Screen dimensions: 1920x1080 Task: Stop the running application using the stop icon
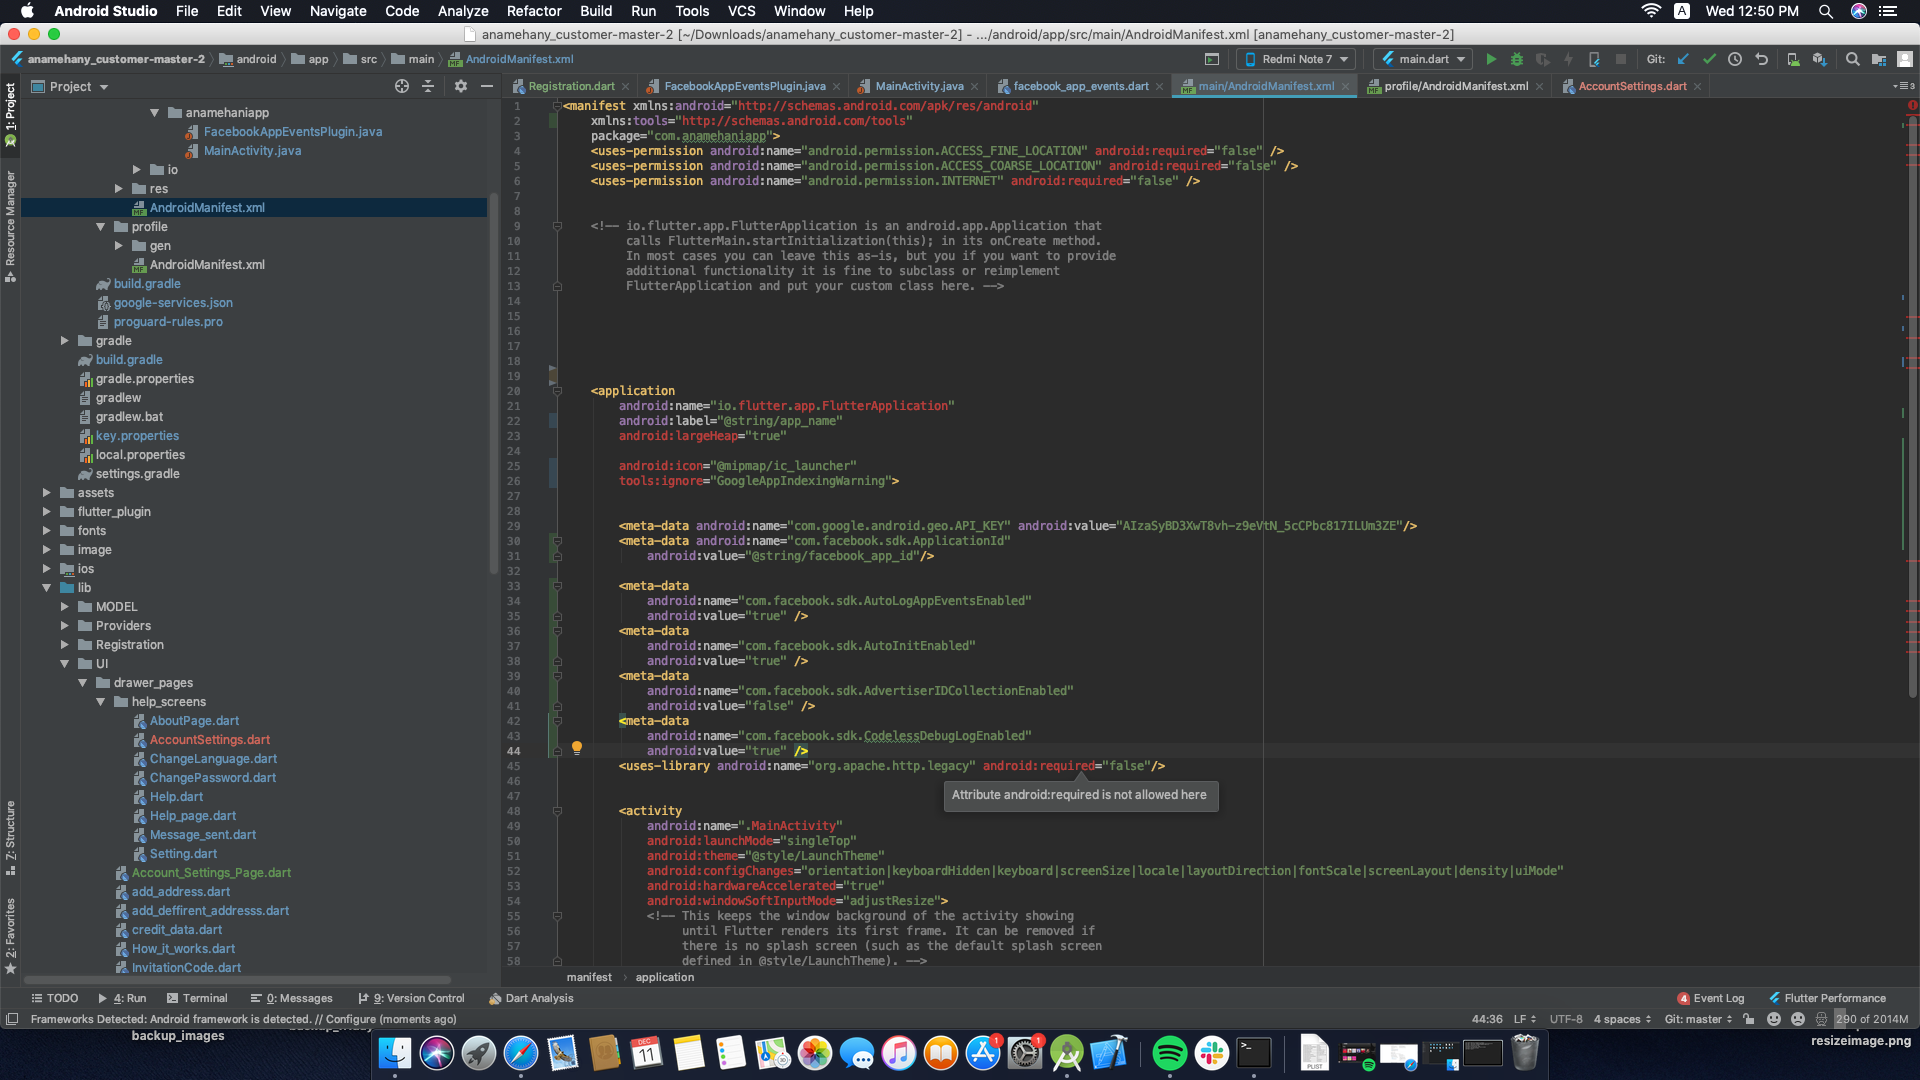click(x=1621, y=59)
